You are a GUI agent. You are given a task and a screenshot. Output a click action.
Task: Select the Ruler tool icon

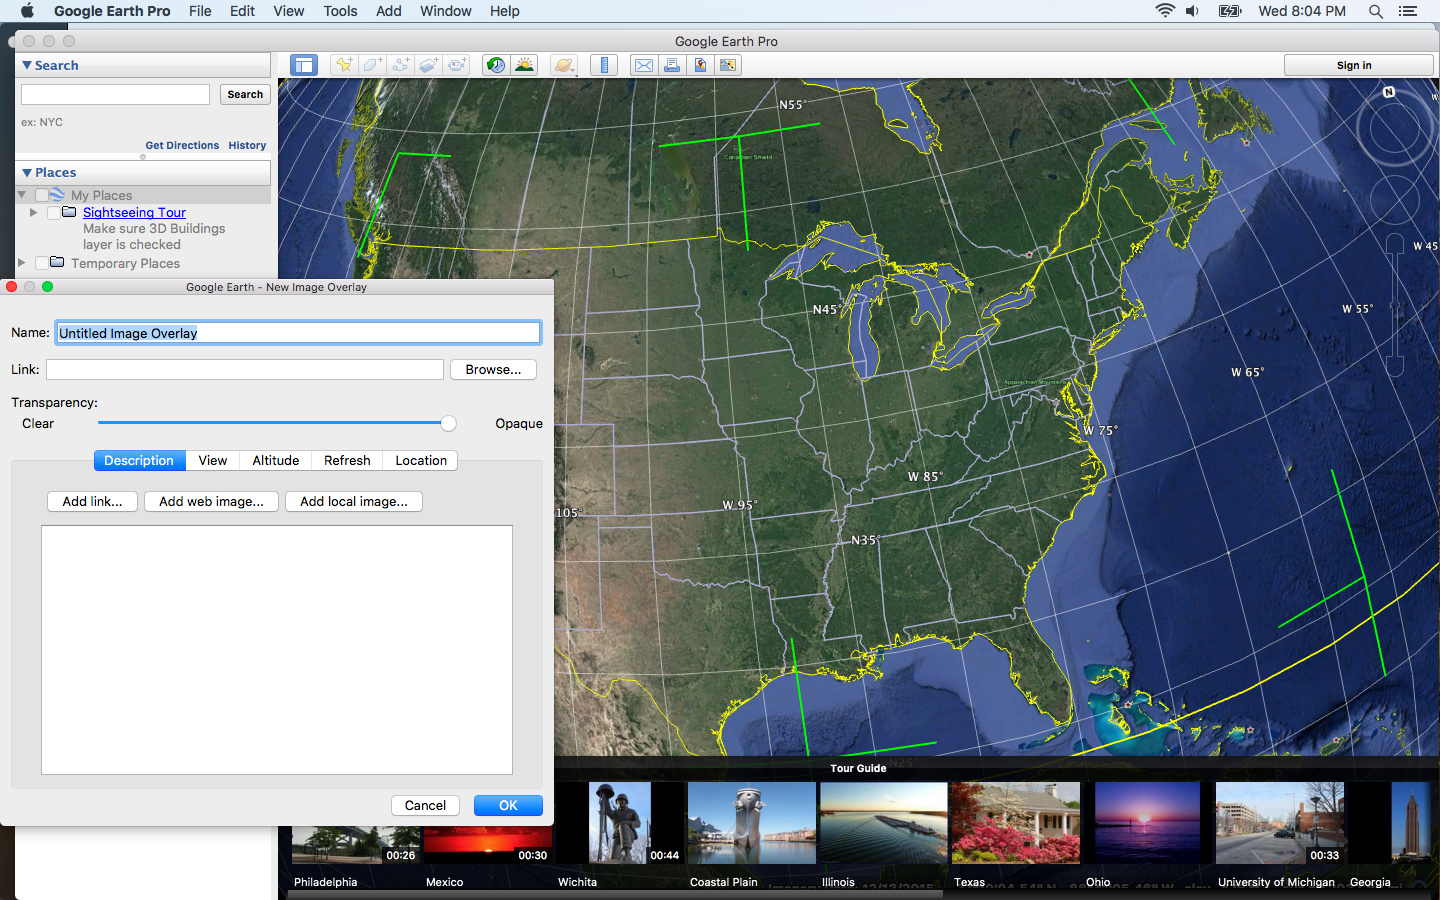click(x=604, y=65)
